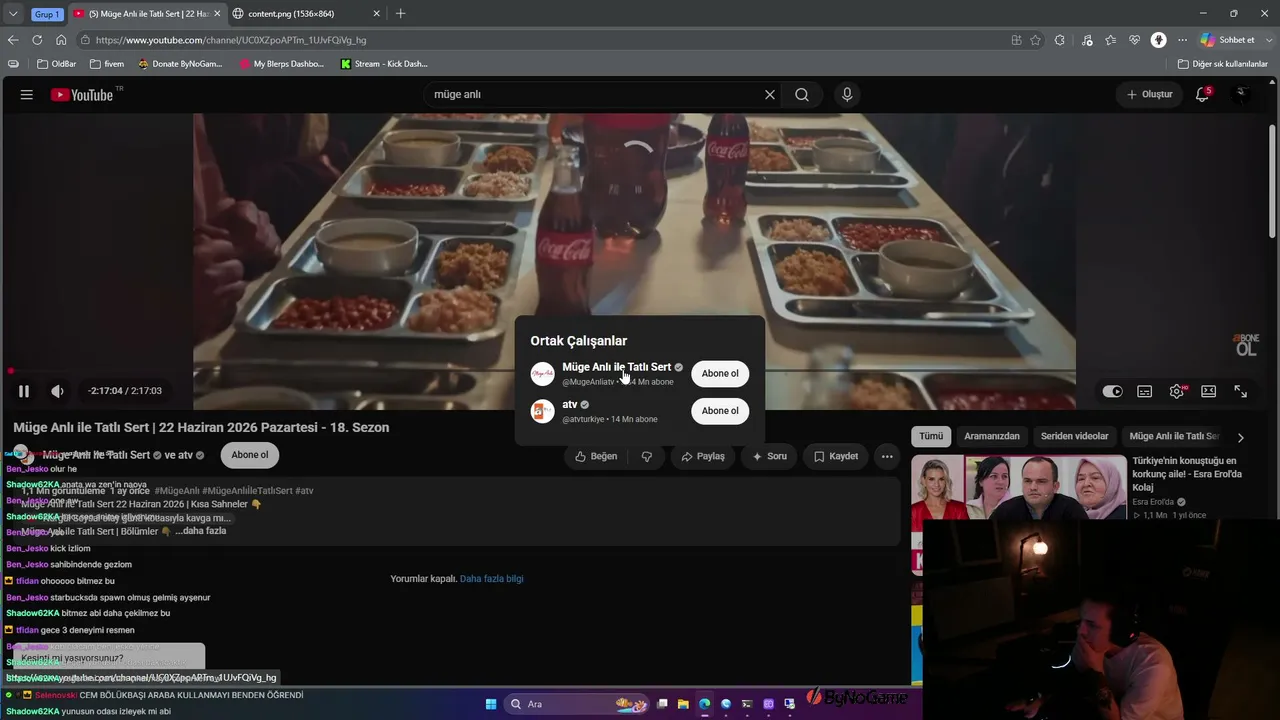Image resolution: width=1280 pixels, height=720 pixels.
Task: Click the Grup 1 tab group label
Action: [x=46, y=14]
